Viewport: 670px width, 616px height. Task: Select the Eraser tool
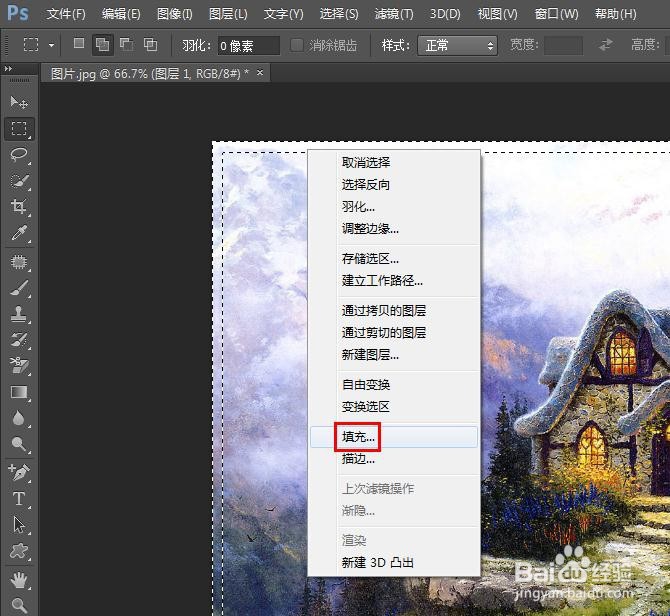(x=19, y=366)
